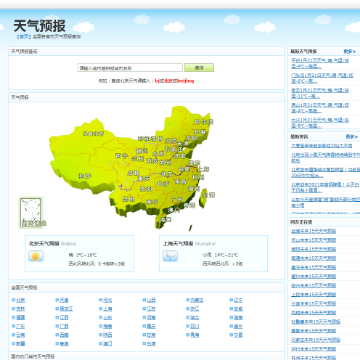Open 河北 in the province list
The width and height of the screenshot is (360, 360).
pos(107,300)
